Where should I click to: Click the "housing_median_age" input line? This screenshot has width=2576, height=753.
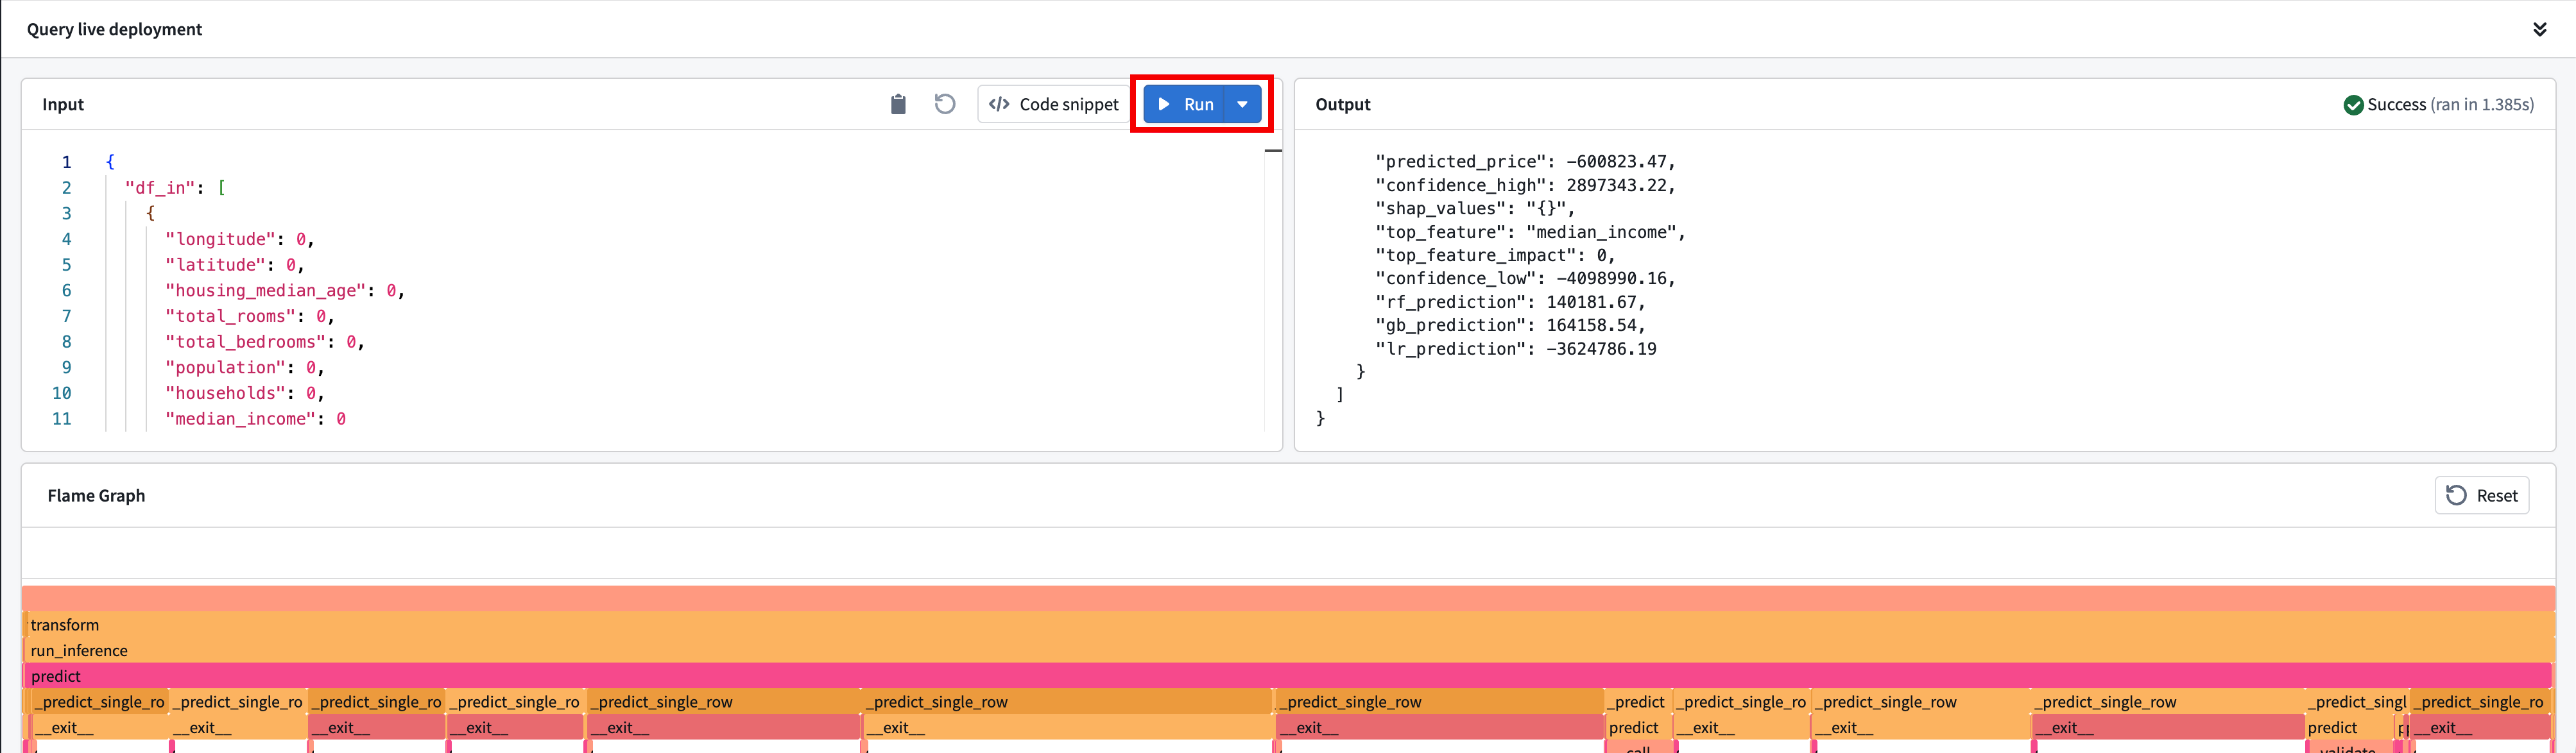coord(285,291)
